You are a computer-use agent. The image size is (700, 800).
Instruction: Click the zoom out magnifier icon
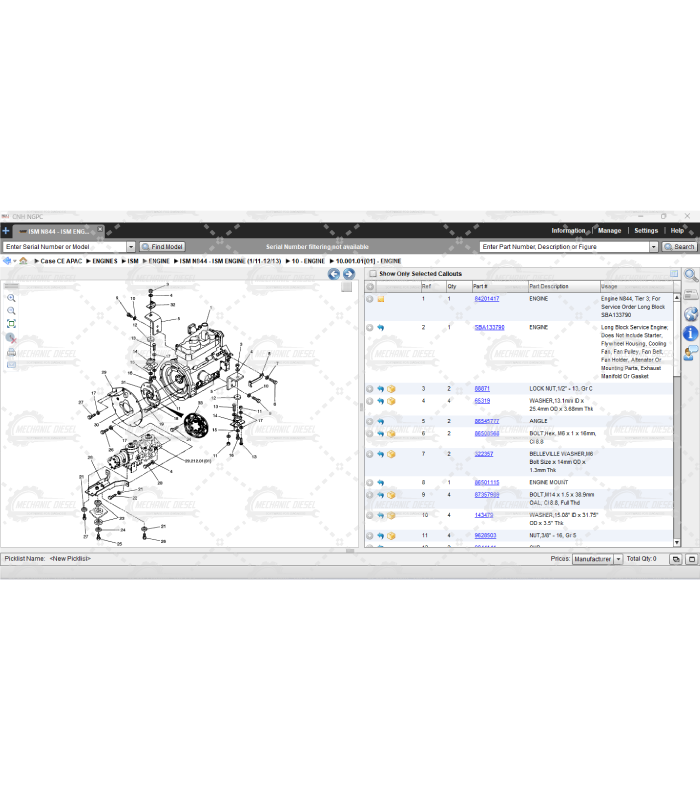tap(11, 311)
